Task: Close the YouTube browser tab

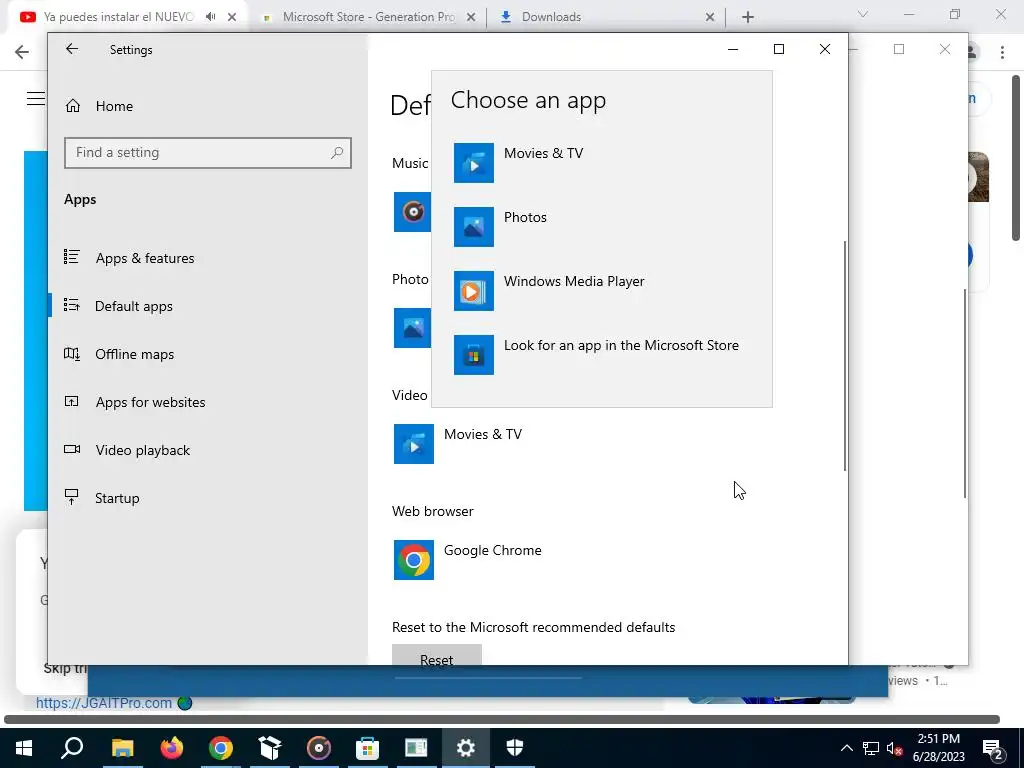Action: [x=232, y=17]
